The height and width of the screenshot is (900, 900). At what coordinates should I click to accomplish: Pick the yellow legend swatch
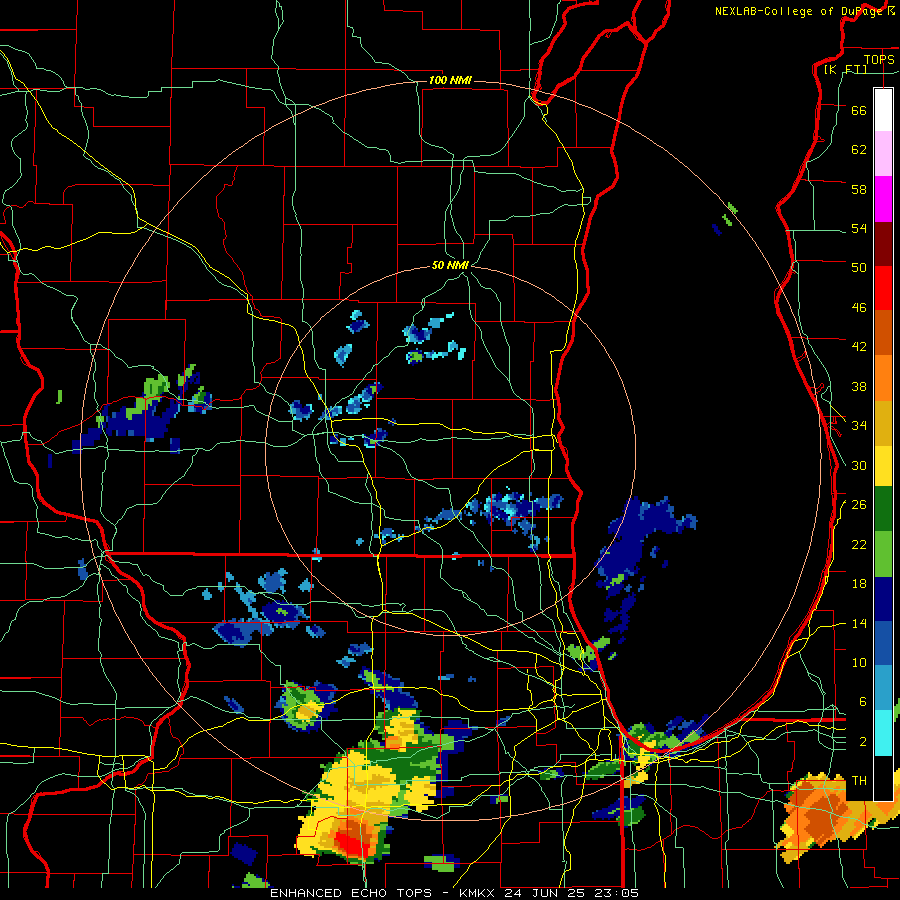[x=883, y=466]
